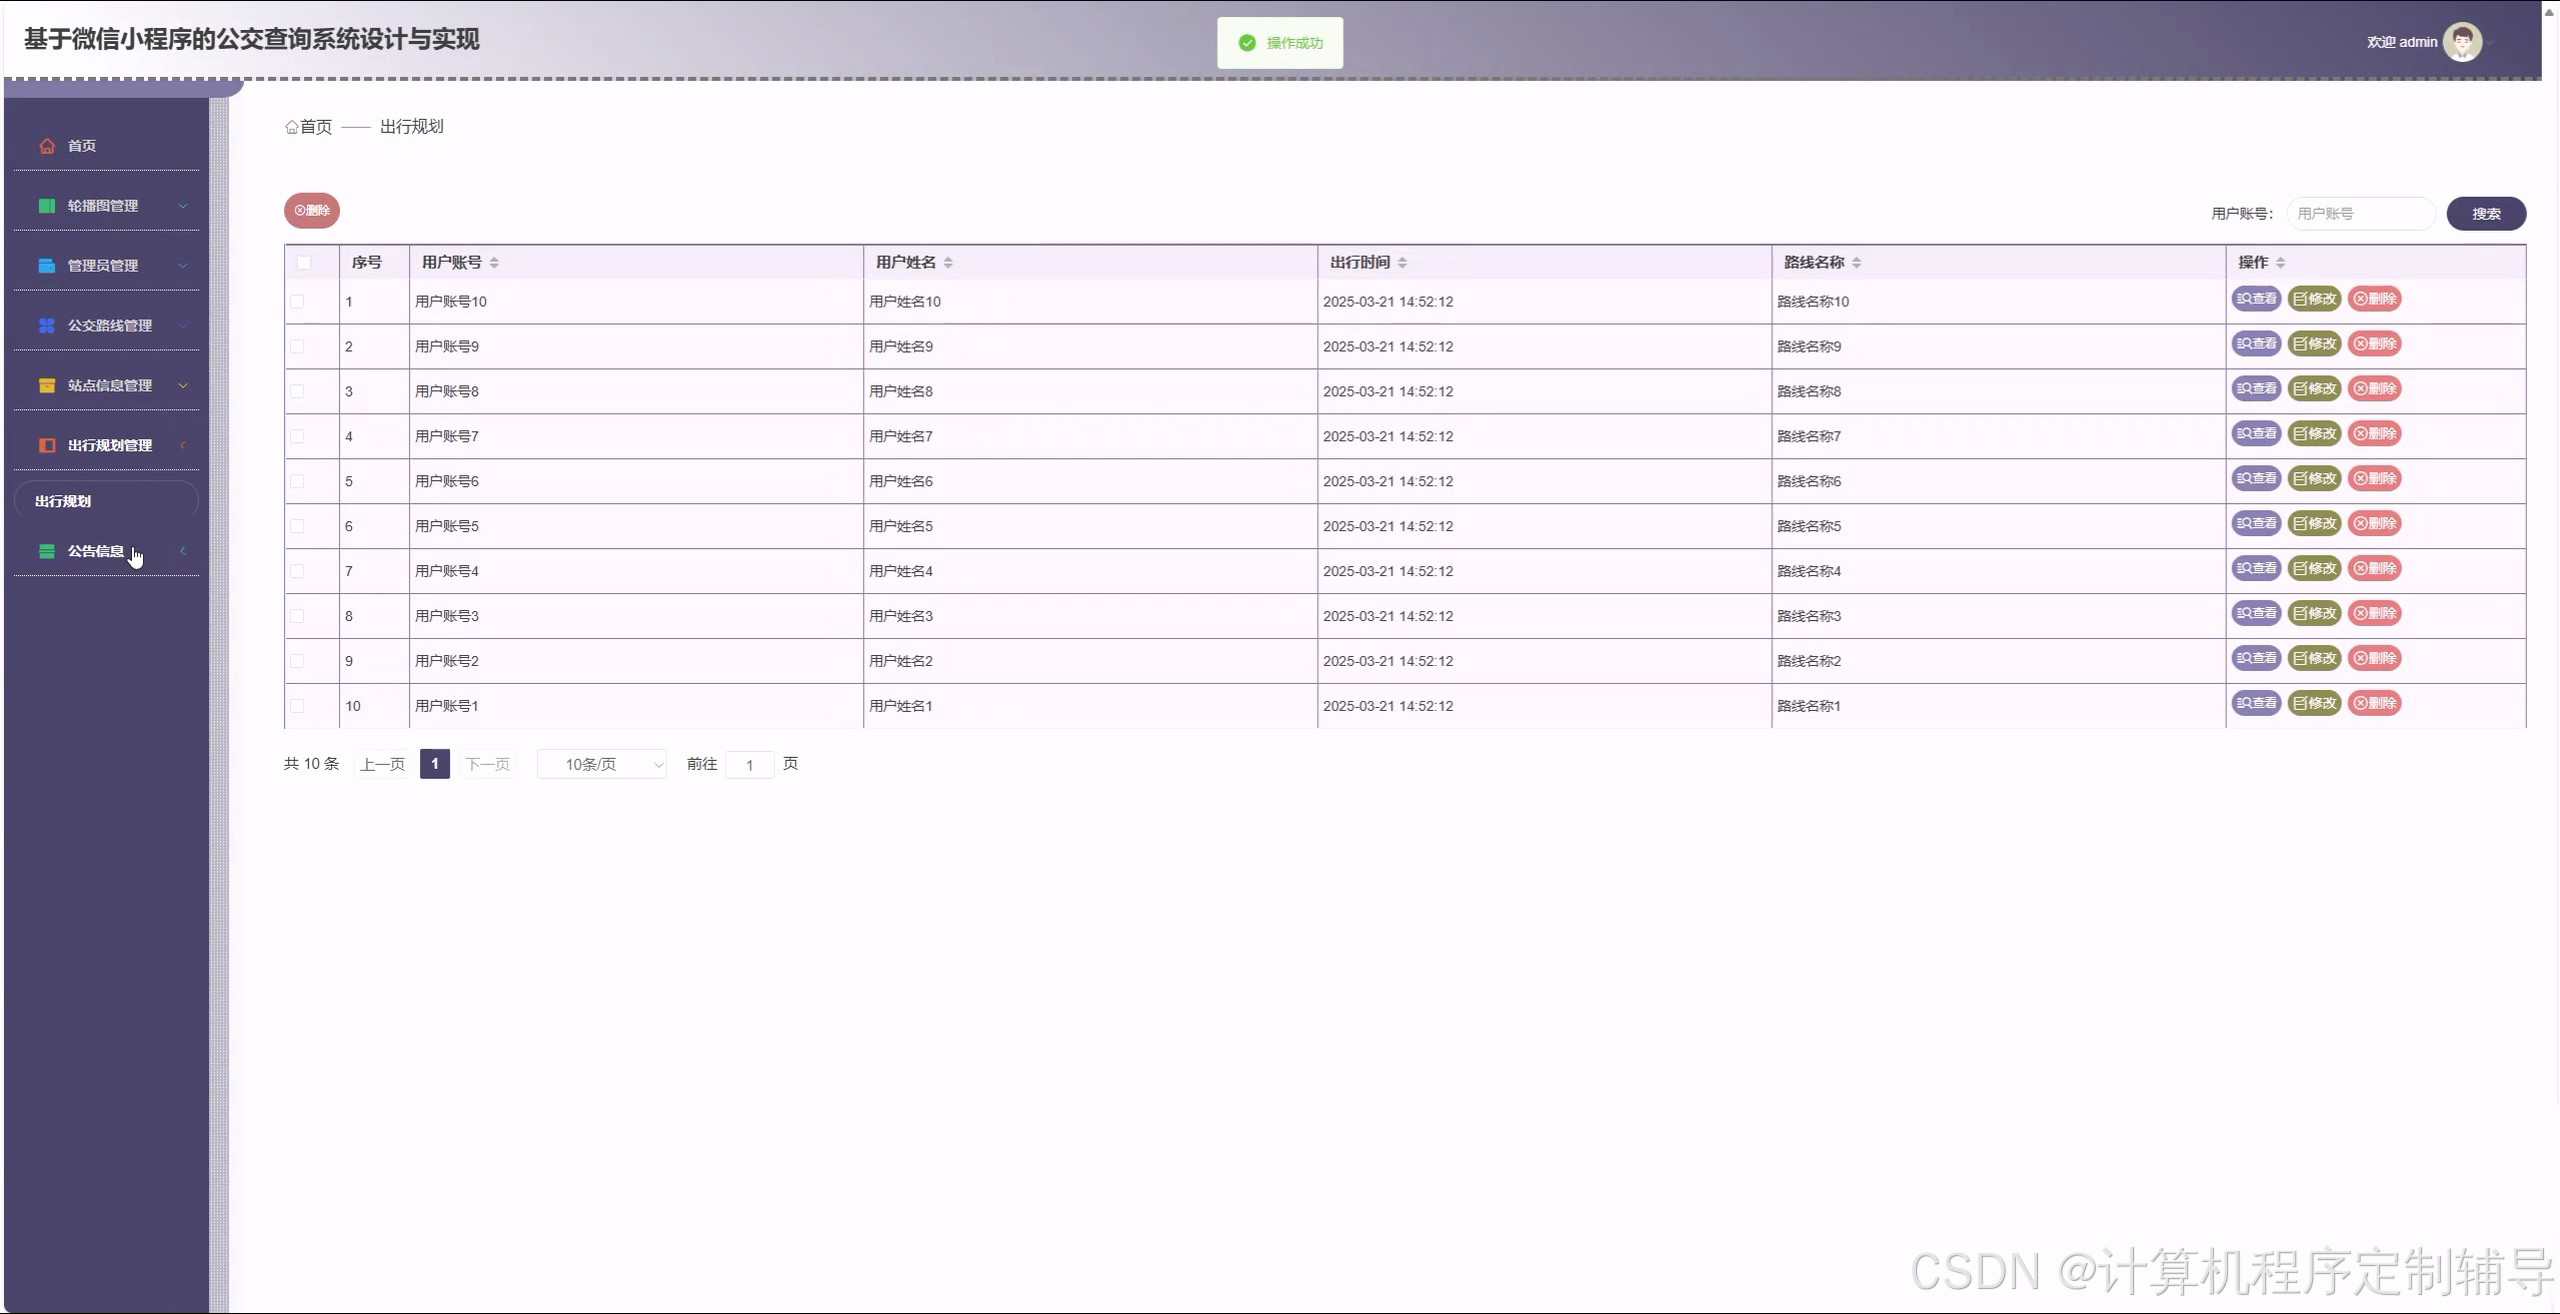This screenshot has height=1314, width=2560.
Task: Click the home icon in the sidebar
Action: point(47,146)
